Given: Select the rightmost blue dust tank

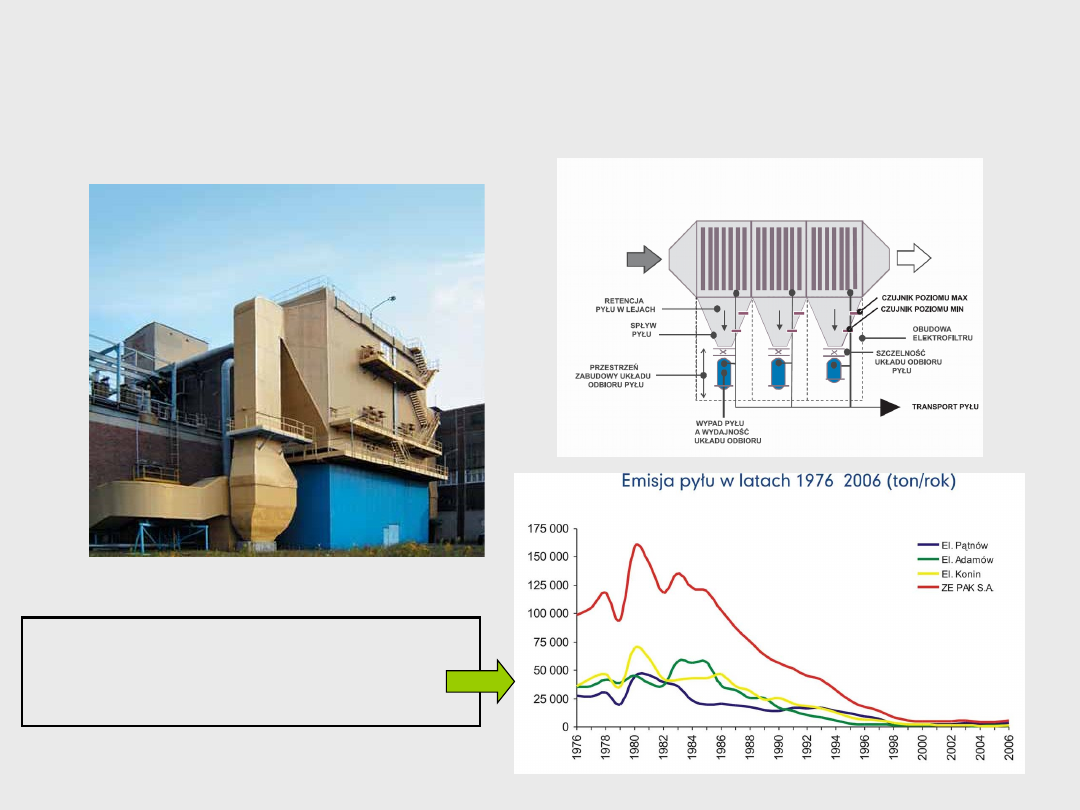Looking at the screenshot, I should coord(833,372).
